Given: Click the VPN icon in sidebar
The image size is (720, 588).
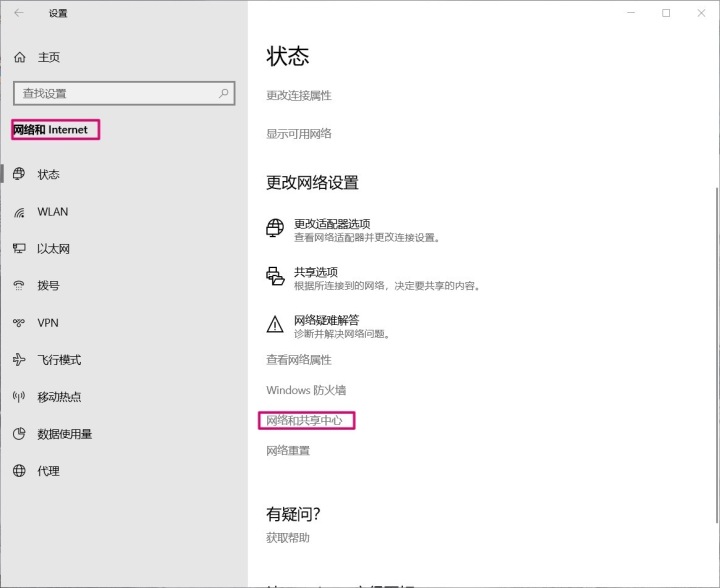Looking at the screenshot, I should pyautogui.click(x=19, y=323).
